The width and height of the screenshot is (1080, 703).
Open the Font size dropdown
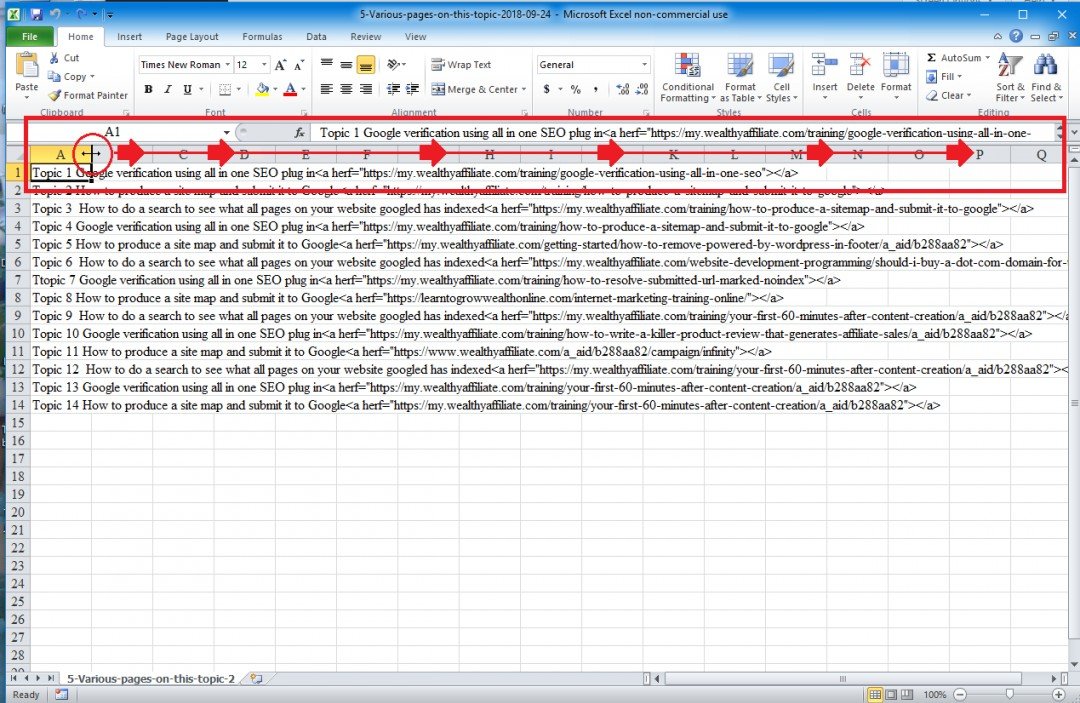coord(264,64)
